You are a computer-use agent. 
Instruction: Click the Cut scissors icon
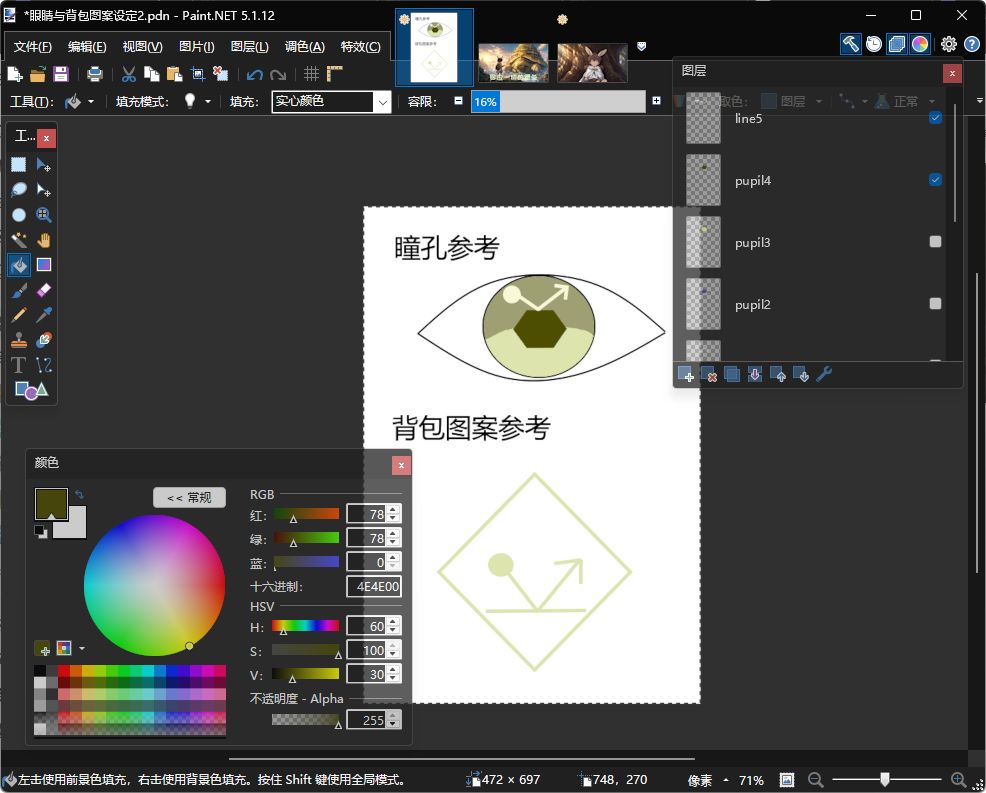coord(128,74)
